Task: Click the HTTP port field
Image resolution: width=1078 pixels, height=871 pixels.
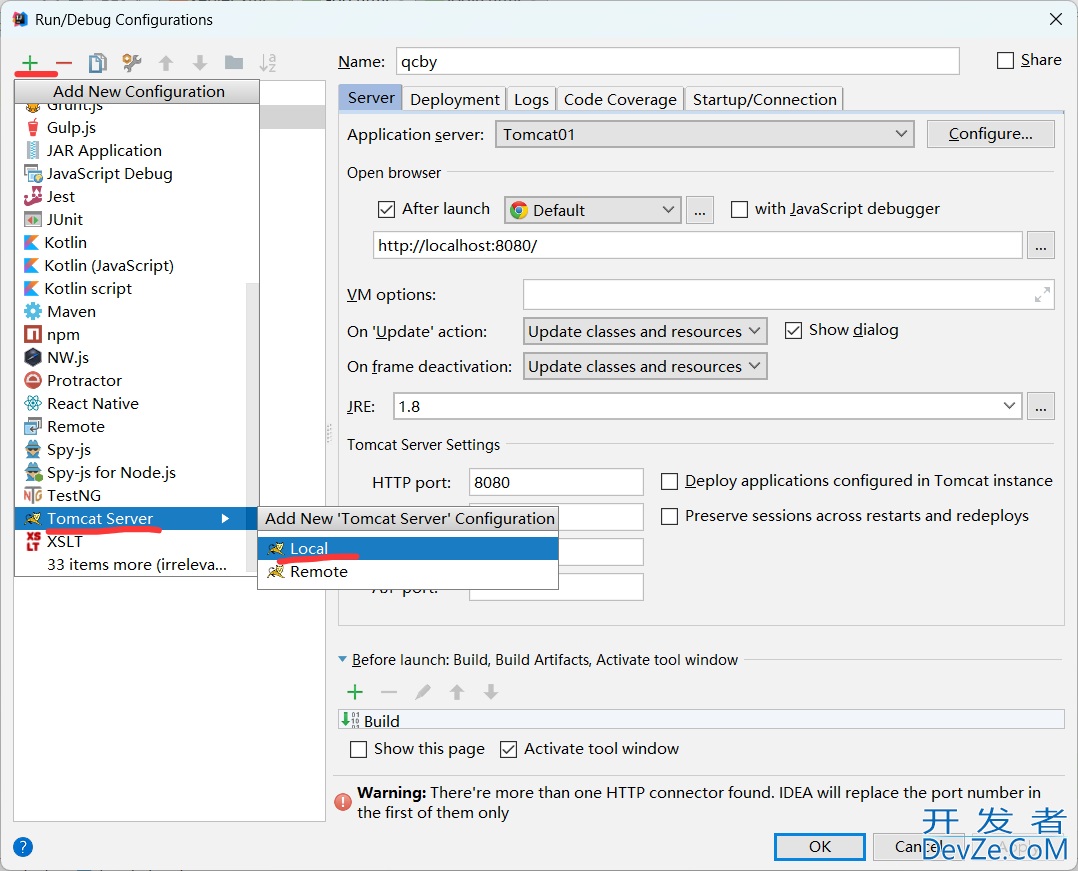Action: 556,482
